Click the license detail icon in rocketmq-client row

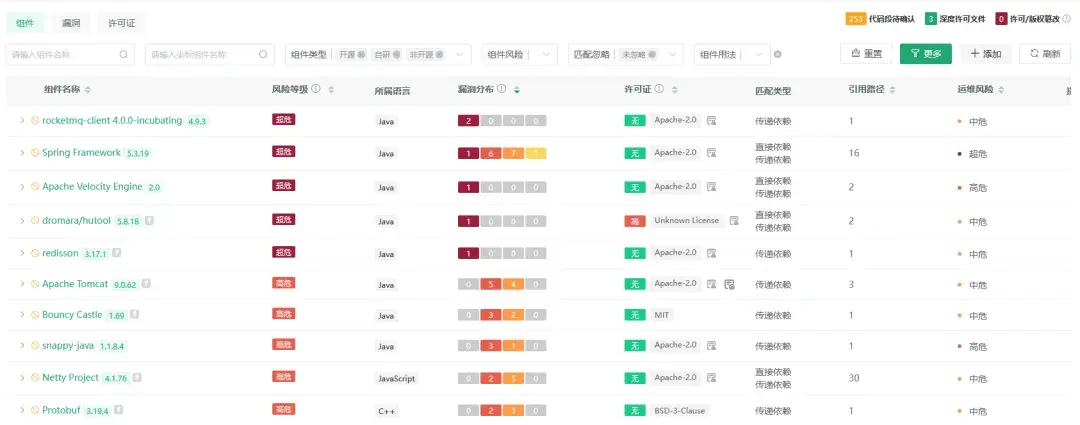click(712, 121)
